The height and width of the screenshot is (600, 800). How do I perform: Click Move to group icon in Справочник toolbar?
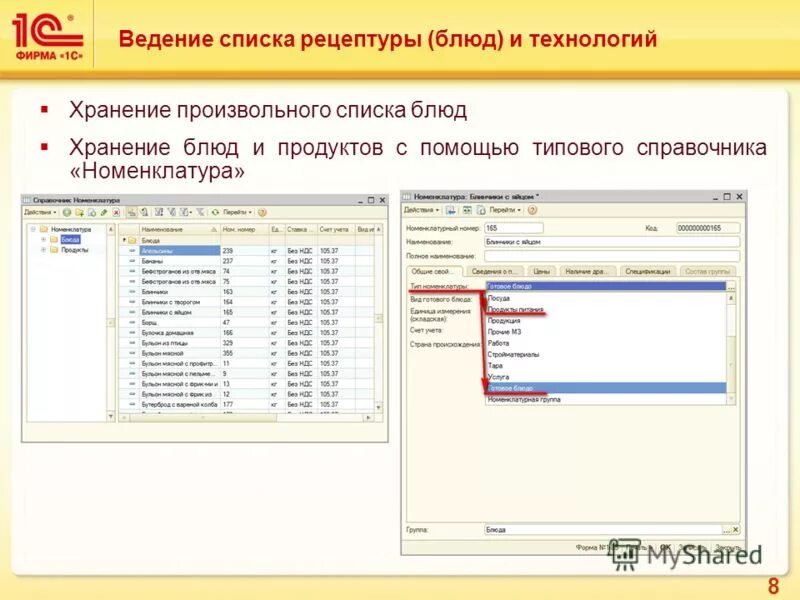point(144,212)
